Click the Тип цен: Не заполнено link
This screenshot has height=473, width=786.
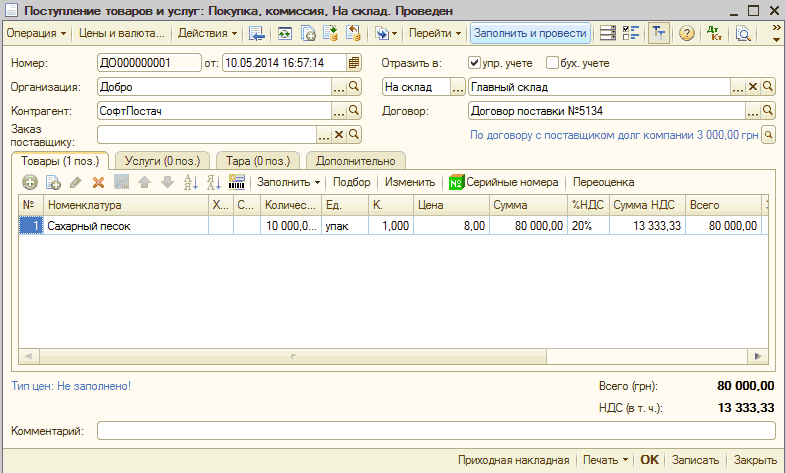pyautogui.click(x=71, y=386)
